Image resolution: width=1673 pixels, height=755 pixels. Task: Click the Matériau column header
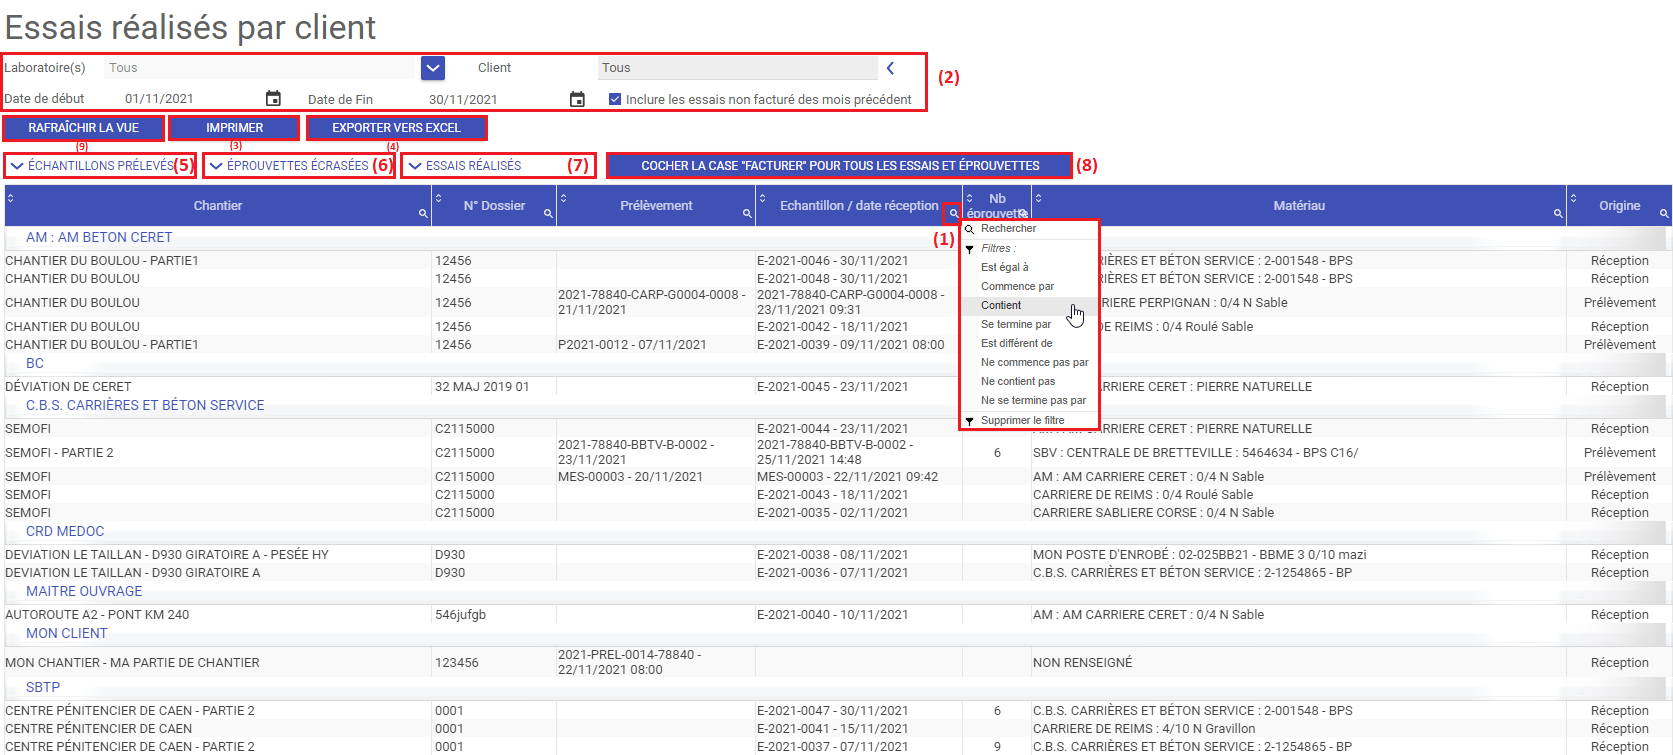coord(1299,205)
